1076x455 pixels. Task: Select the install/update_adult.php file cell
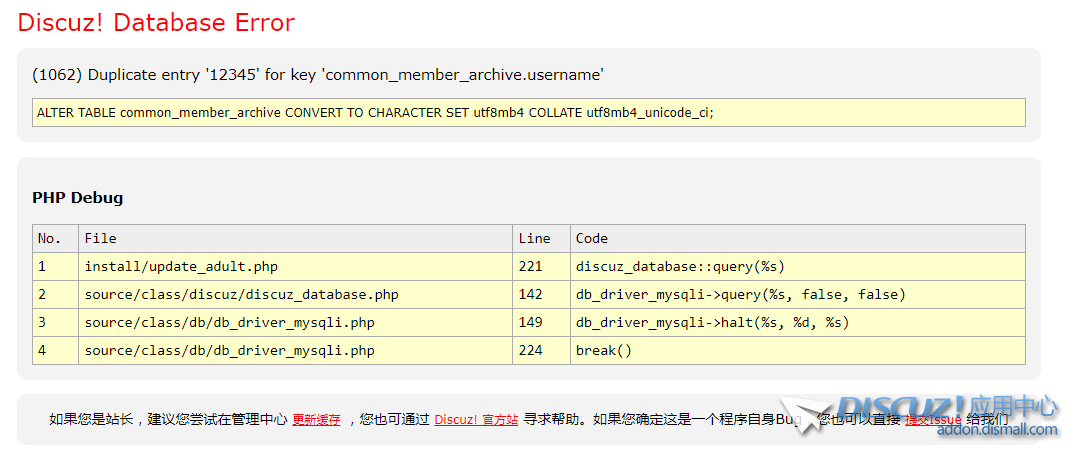[181, 266]
